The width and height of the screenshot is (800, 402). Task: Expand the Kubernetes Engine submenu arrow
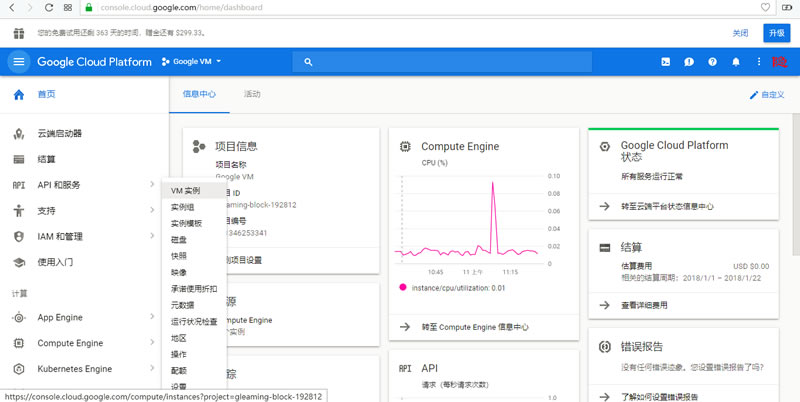(152, 368)
